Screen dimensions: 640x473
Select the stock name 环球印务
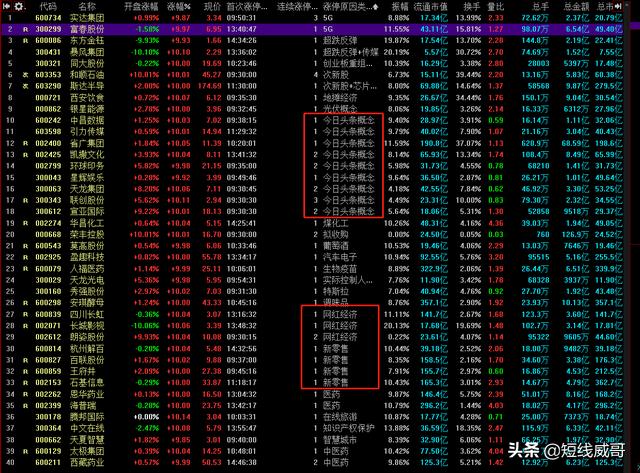click(87, 166)
